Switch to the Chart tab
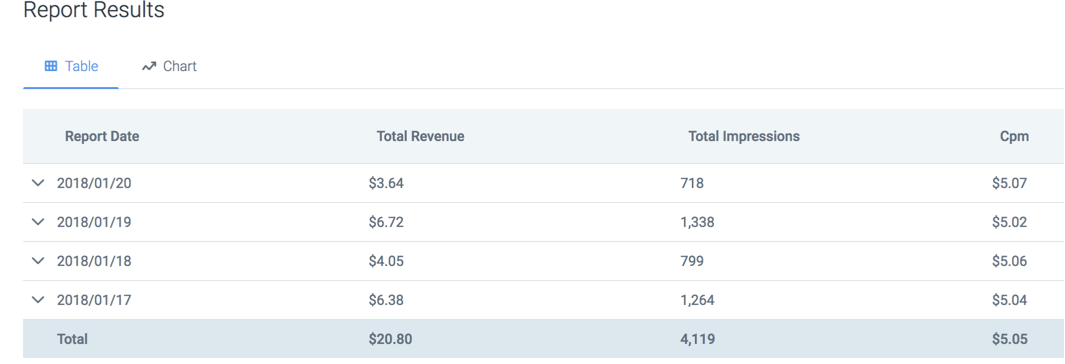This screenshot has height=364, width=1065. point(169,67)
